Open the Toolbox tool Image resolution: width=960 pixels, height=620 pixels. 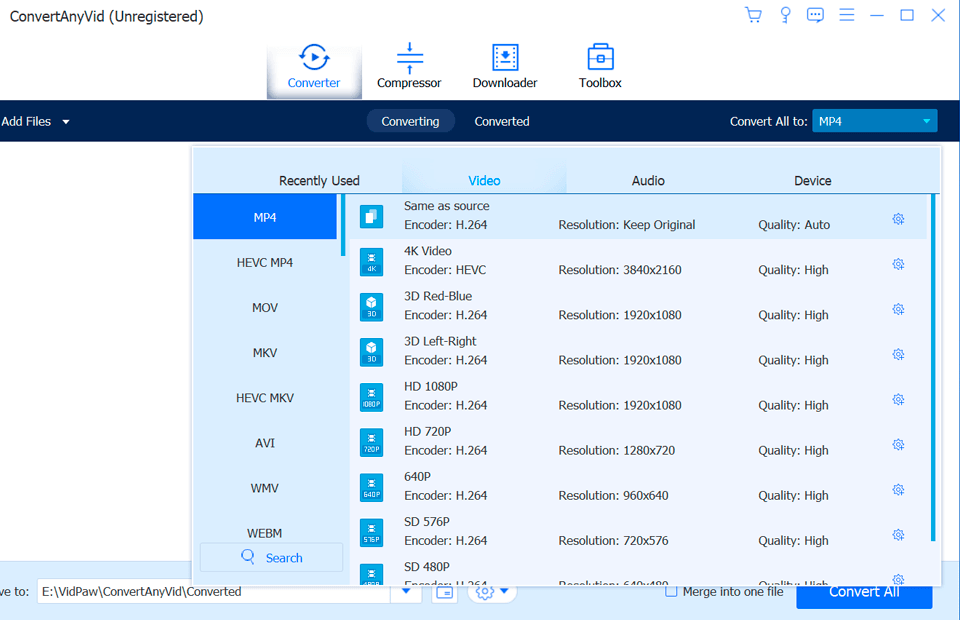599,64
